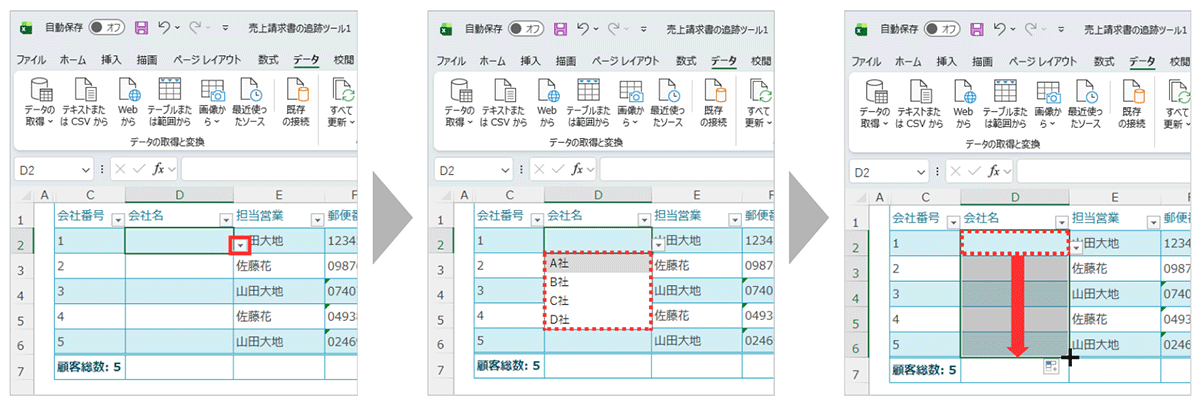Image resolution: width=1200 pixels, height=400 pixels.
Task: Choose D社 in the company dropdown list
Action: (x=558, y=319)
